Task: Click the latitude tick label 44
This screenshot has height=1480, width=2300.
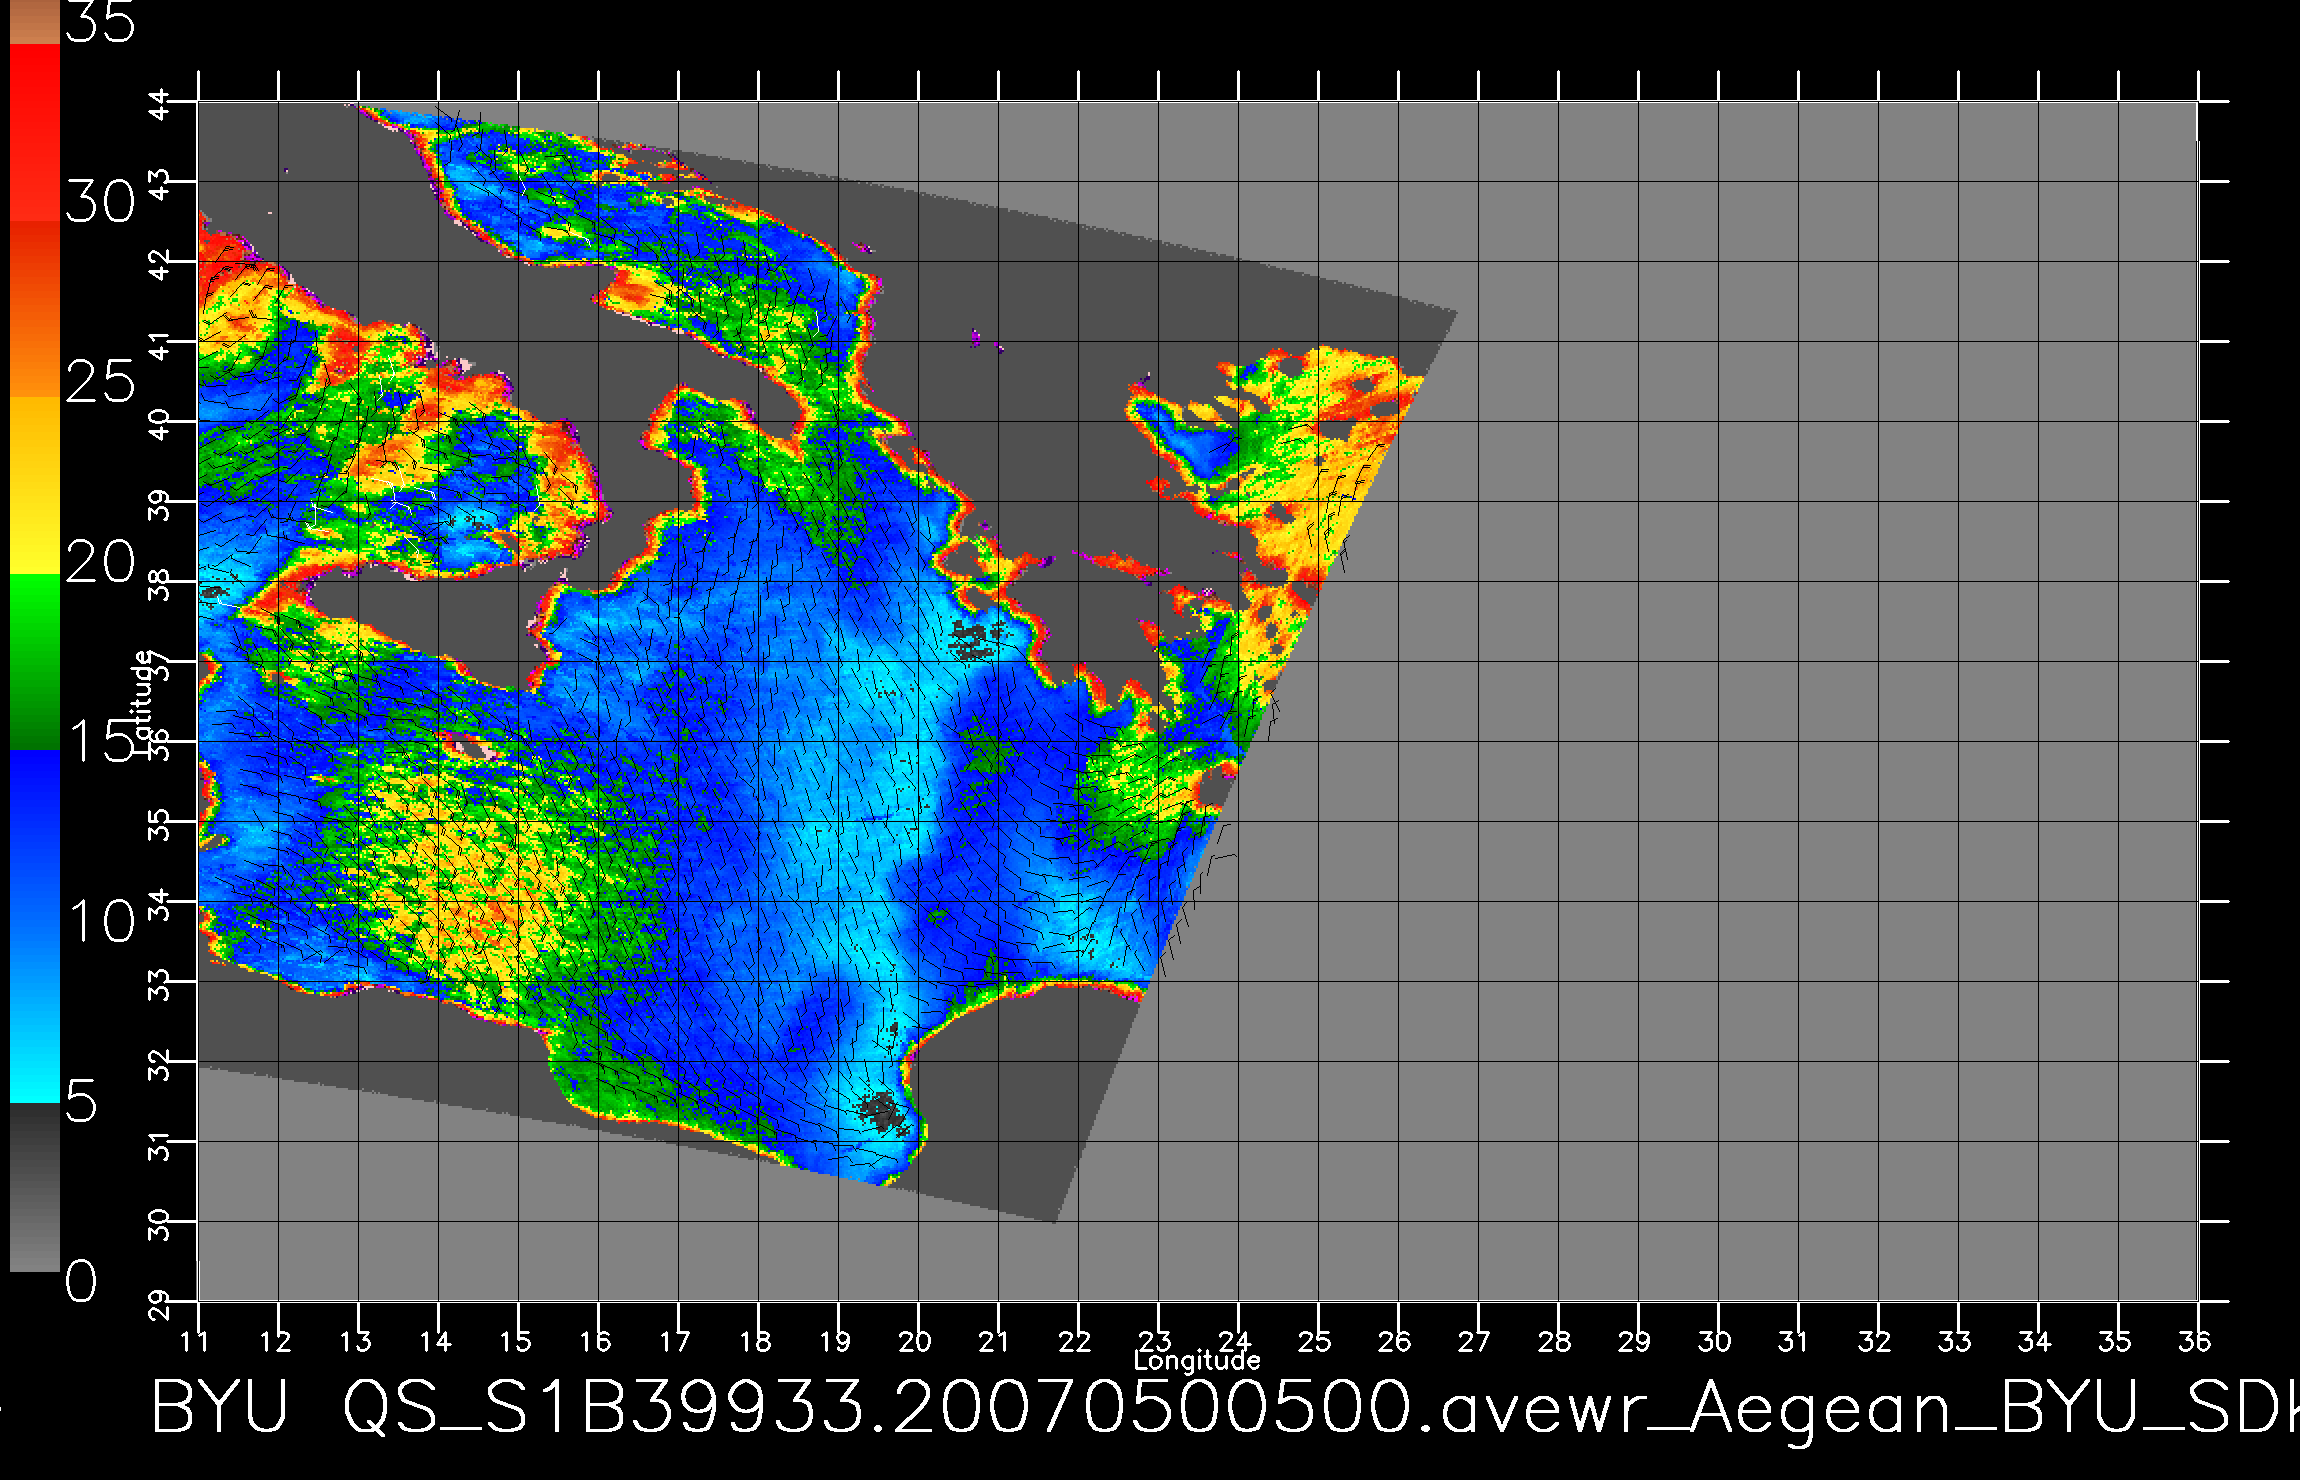Action: 160,104
